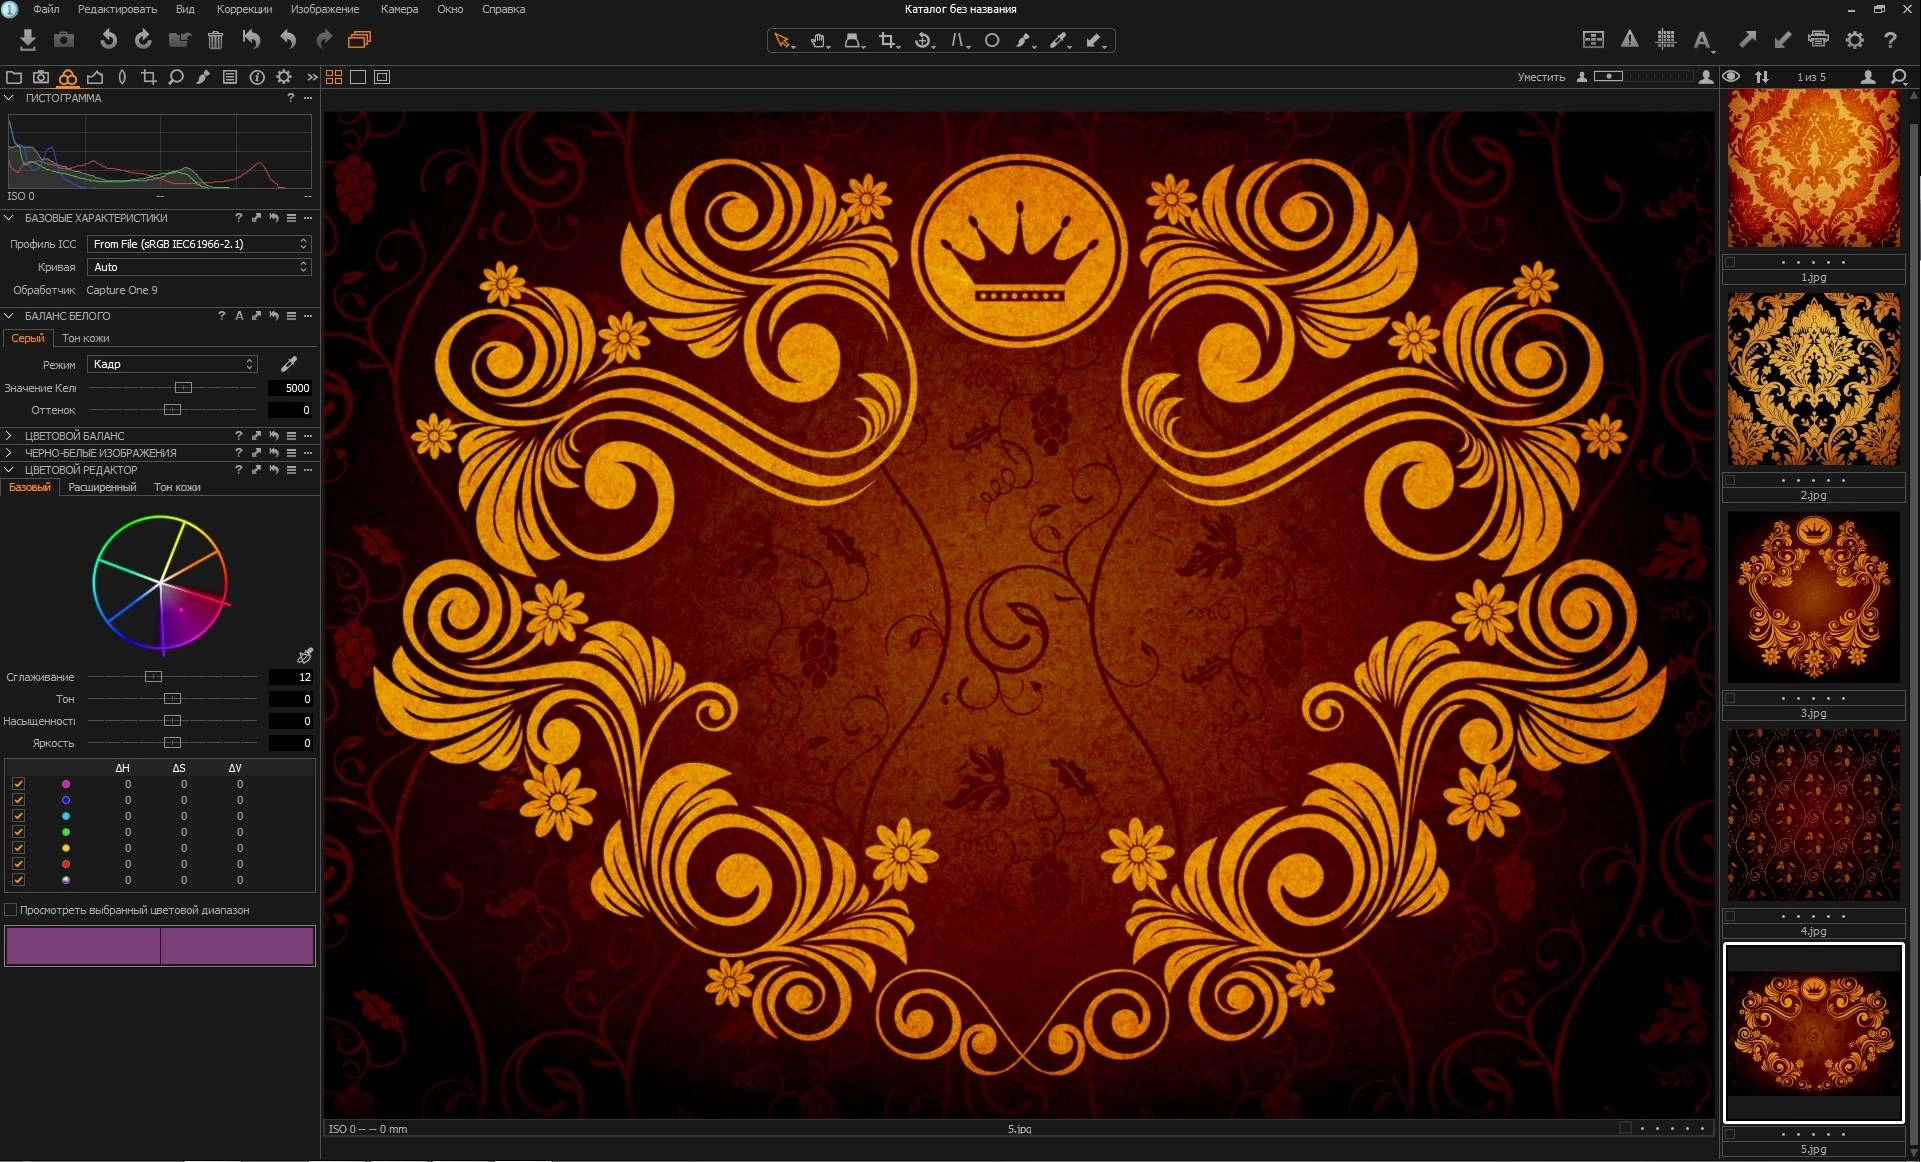This screenshot has height=1162, width=1921.
Task: Switch to multi-view grid viewer icon
Action: (334, 77)
